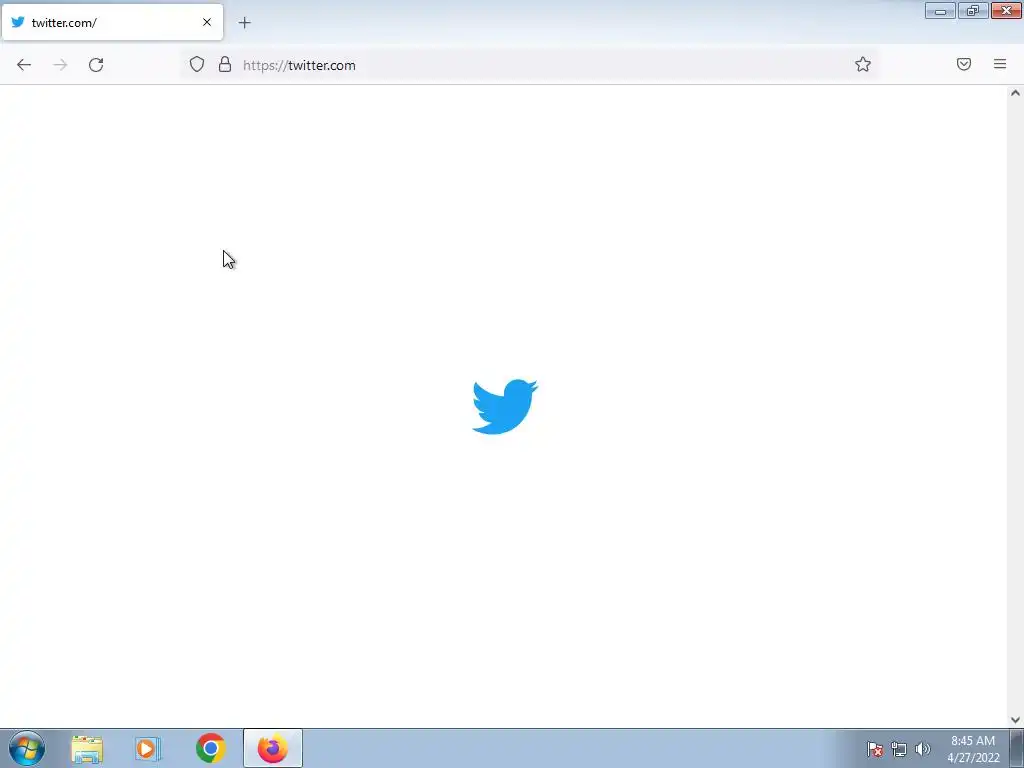Screen dimensions: 1024x768
Task: Open the volume speaker tray icon
Action: [x=923, y=749]
